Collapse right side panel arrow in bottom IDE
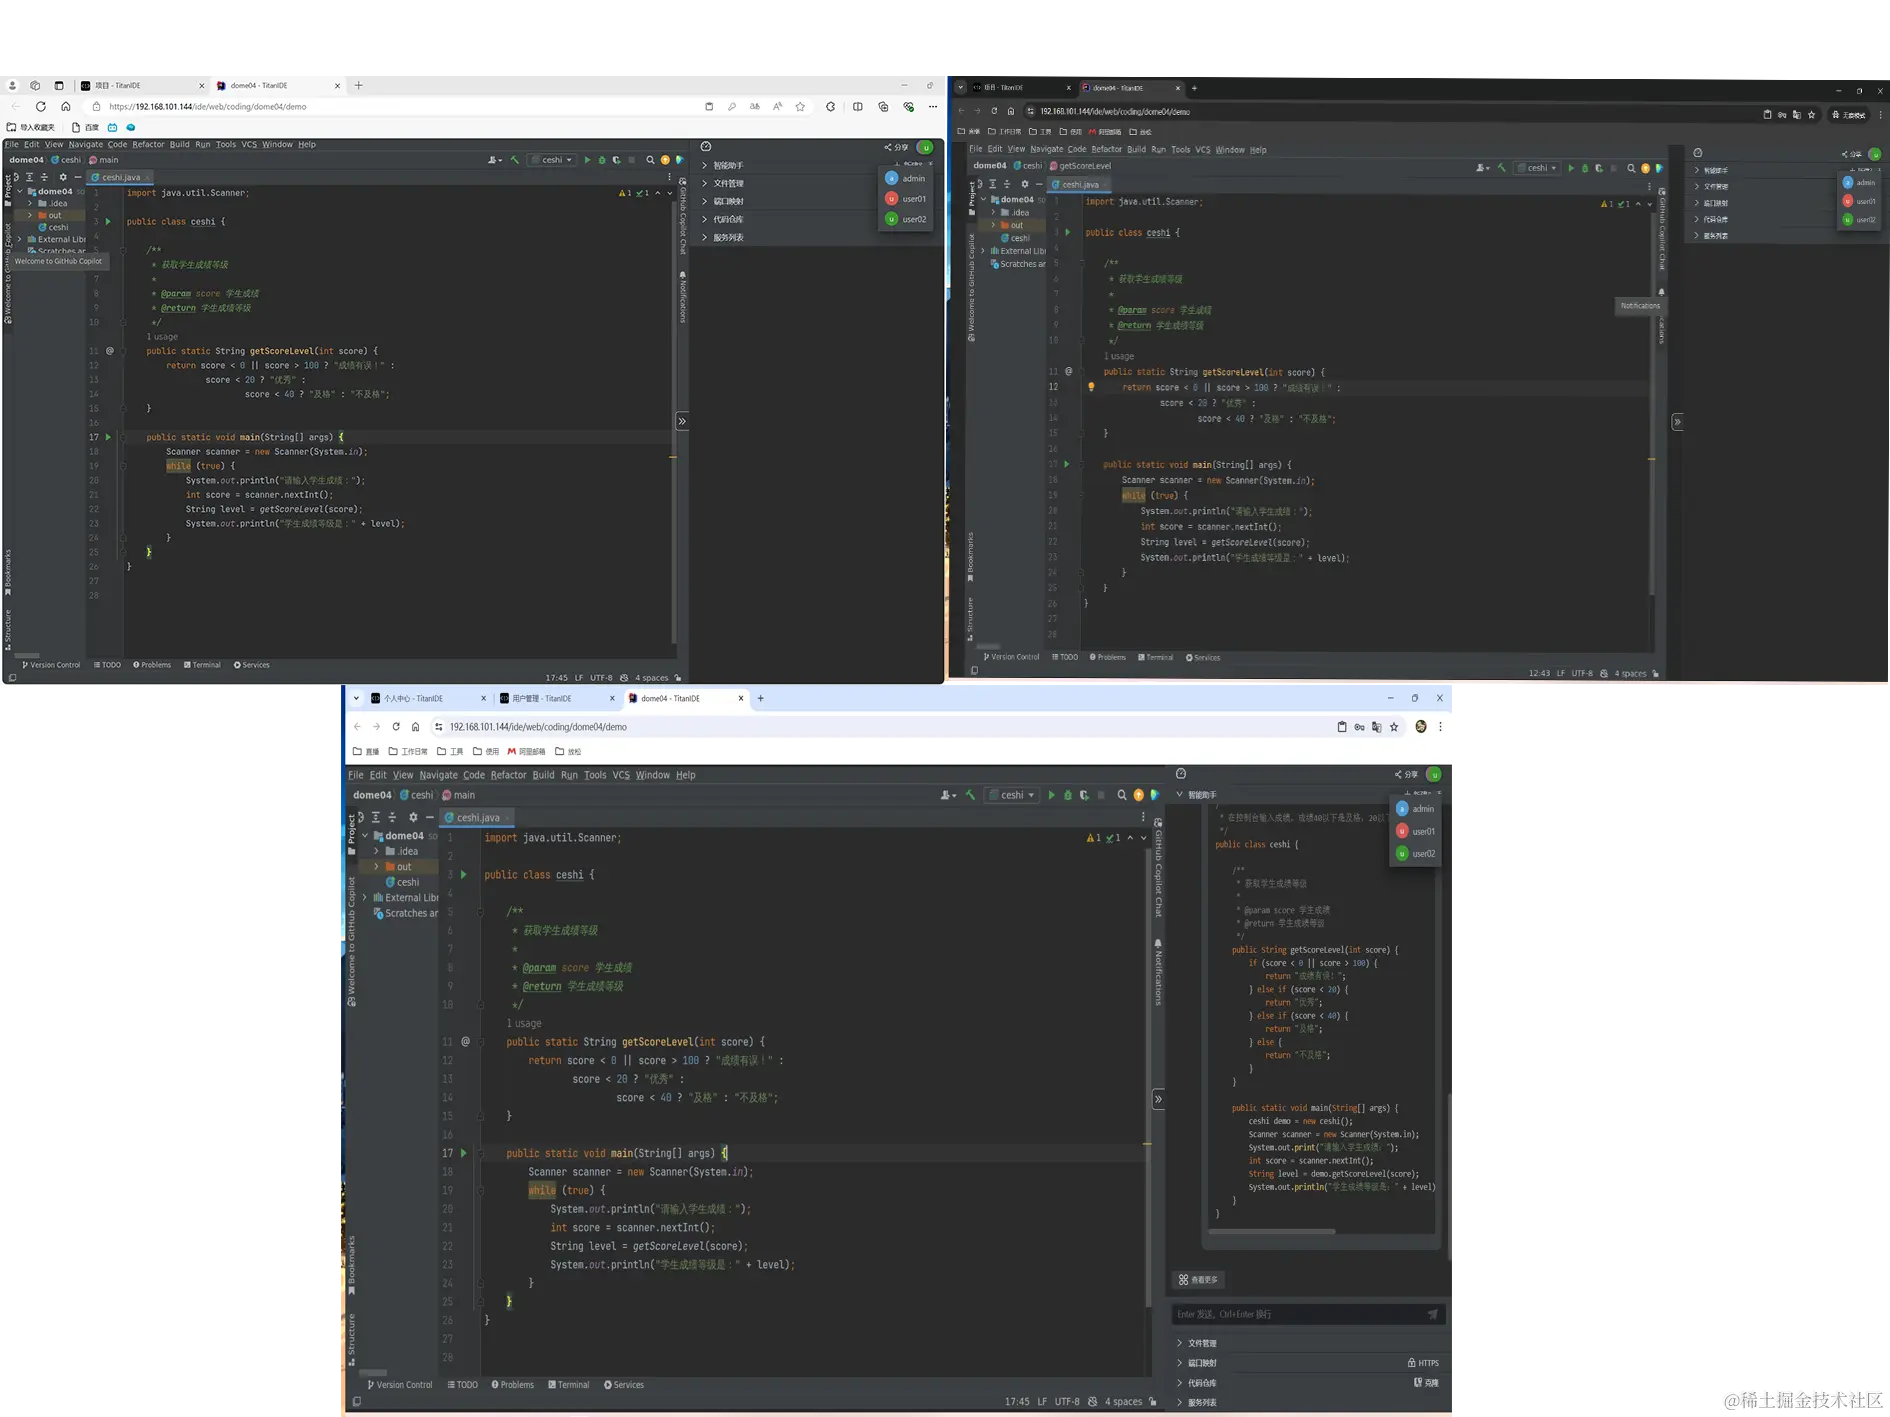Screen dimensions: 1890x1417 click(x=1158, y=1099)
